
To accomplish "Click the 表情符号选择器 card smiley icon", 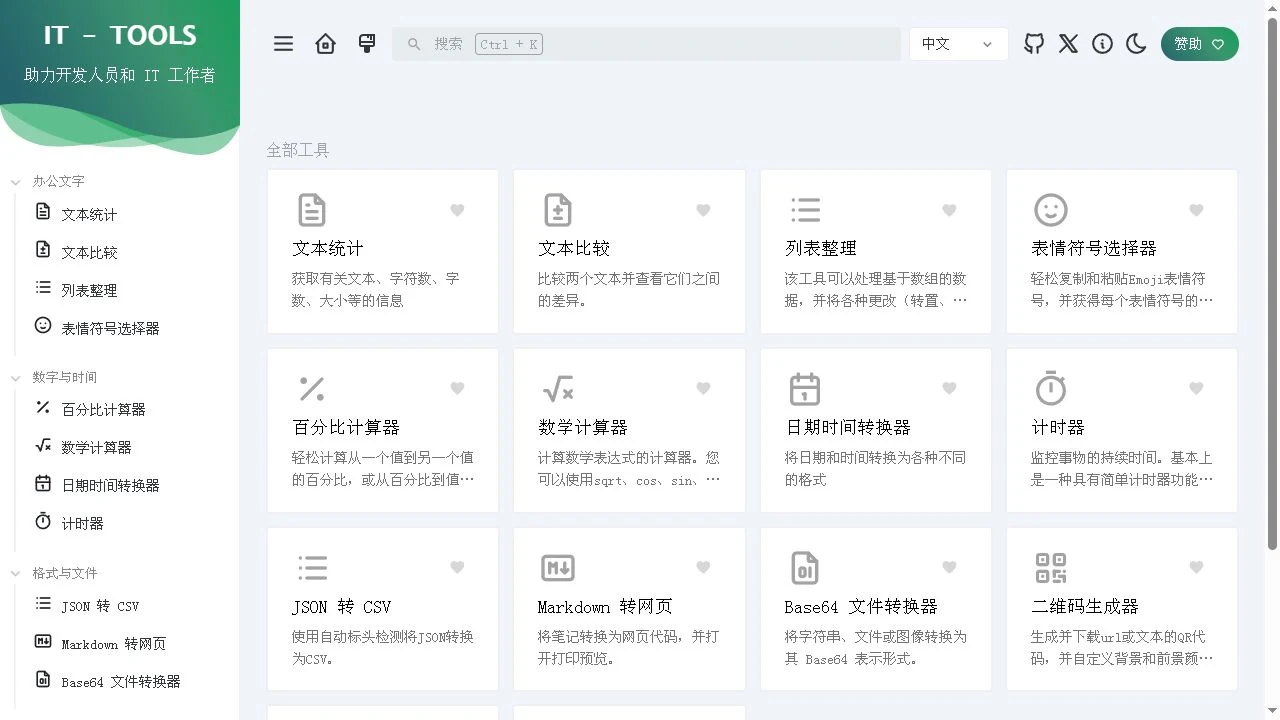I will tap(1051, 210).
